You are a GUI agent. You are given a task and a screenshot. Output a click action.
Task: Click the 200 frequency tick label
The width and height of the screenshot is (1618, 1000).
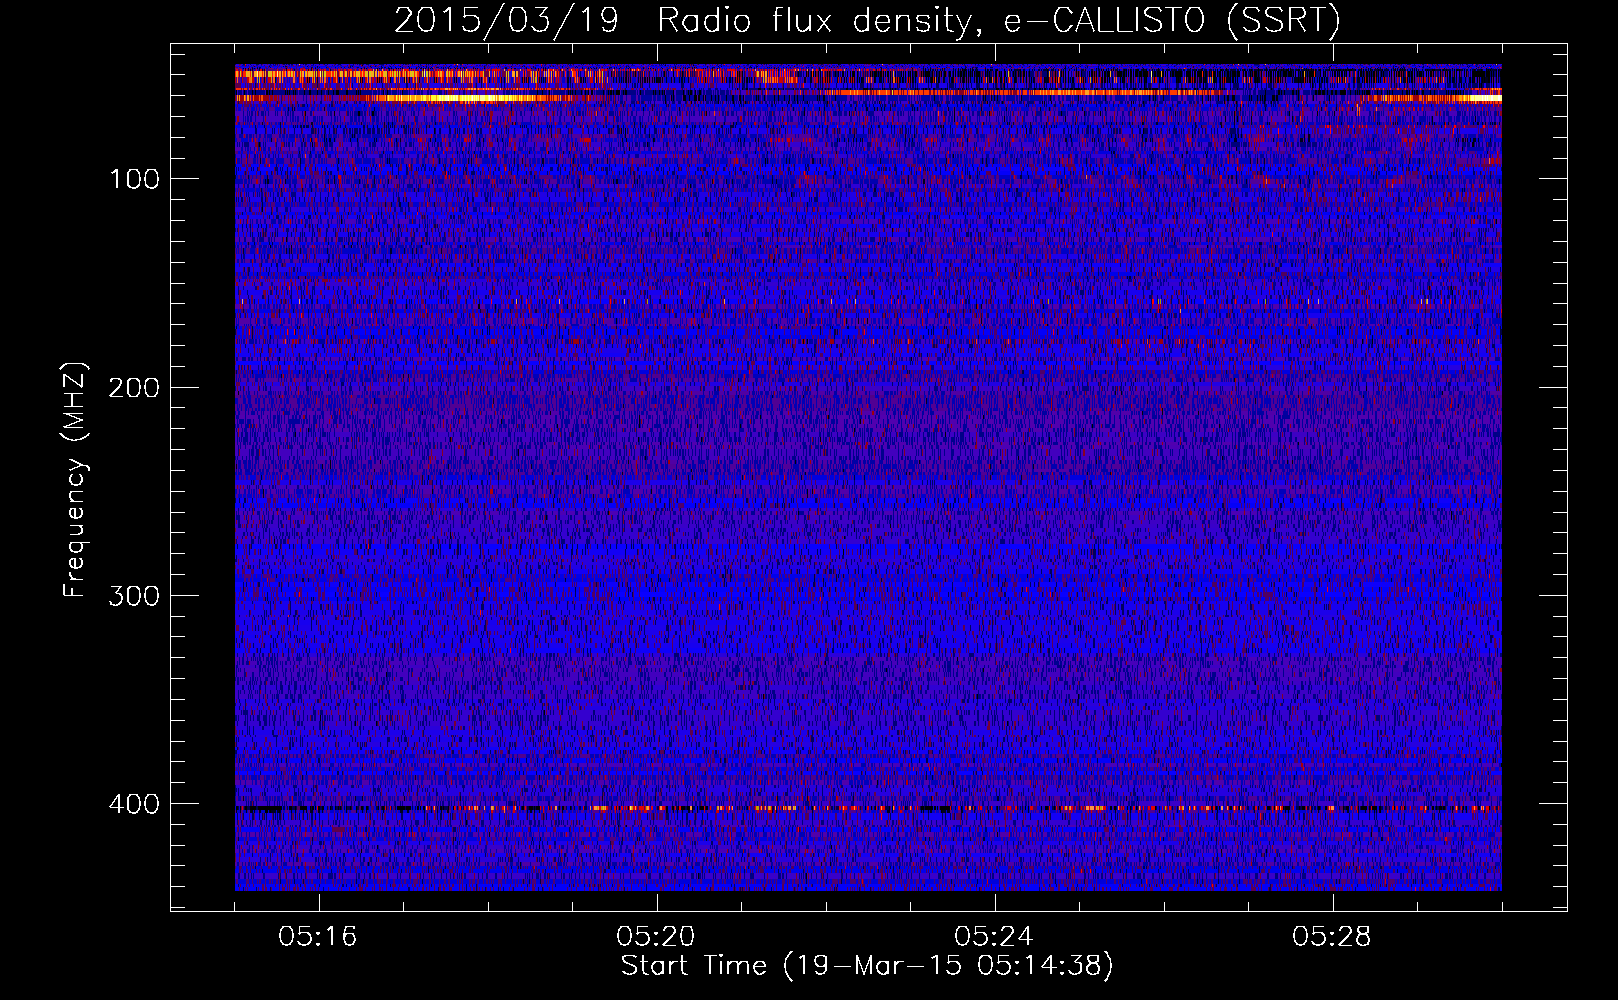(x=134, y=388)
